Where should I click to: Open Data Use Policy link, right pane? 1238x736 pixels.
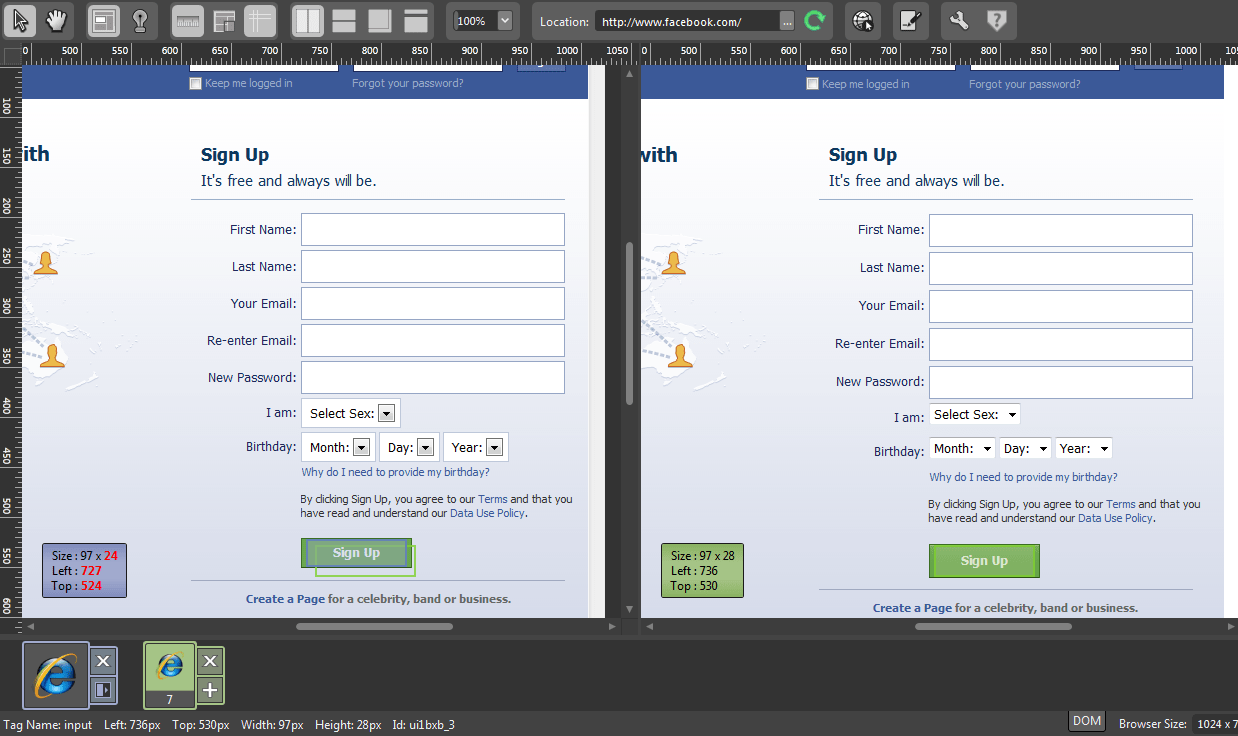pyautogui.click(x=1115, y=518)
